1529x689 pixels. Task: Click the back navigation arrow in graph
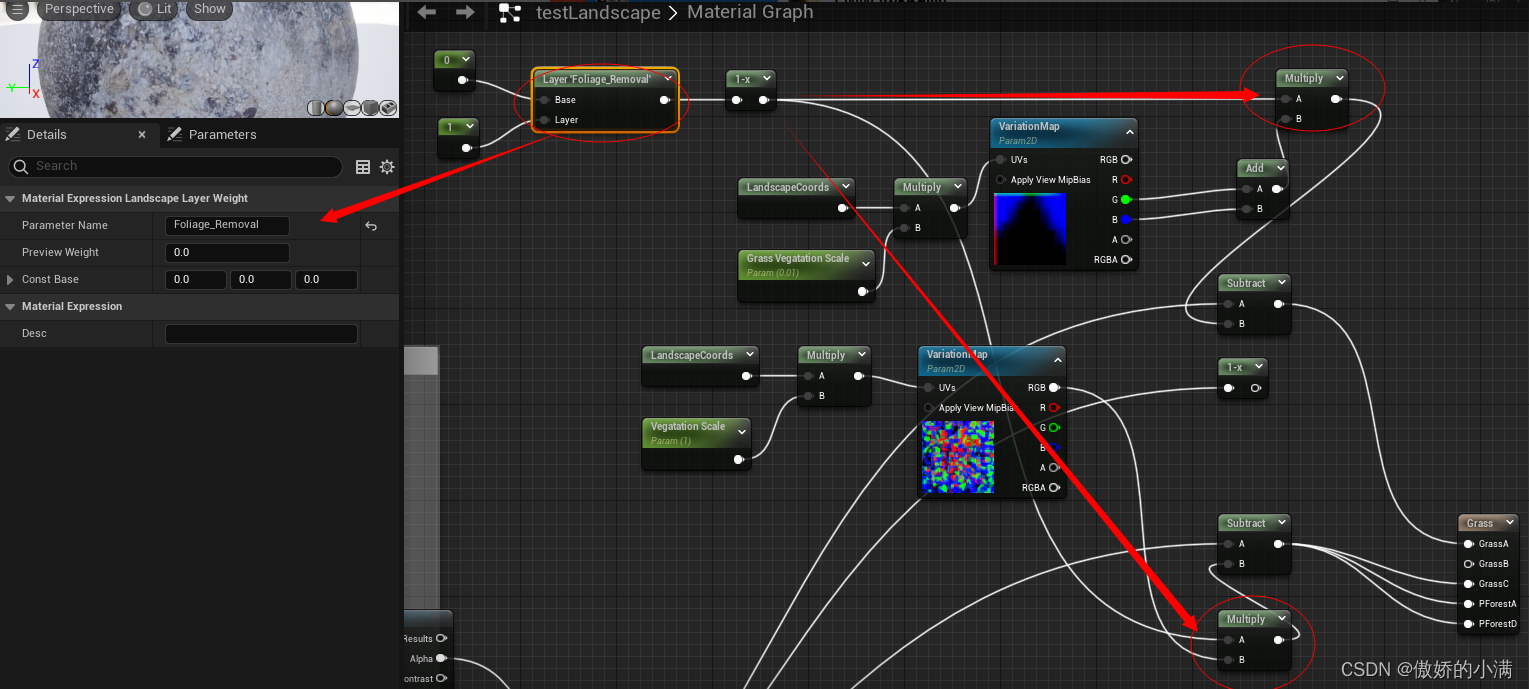pos(427,12)
